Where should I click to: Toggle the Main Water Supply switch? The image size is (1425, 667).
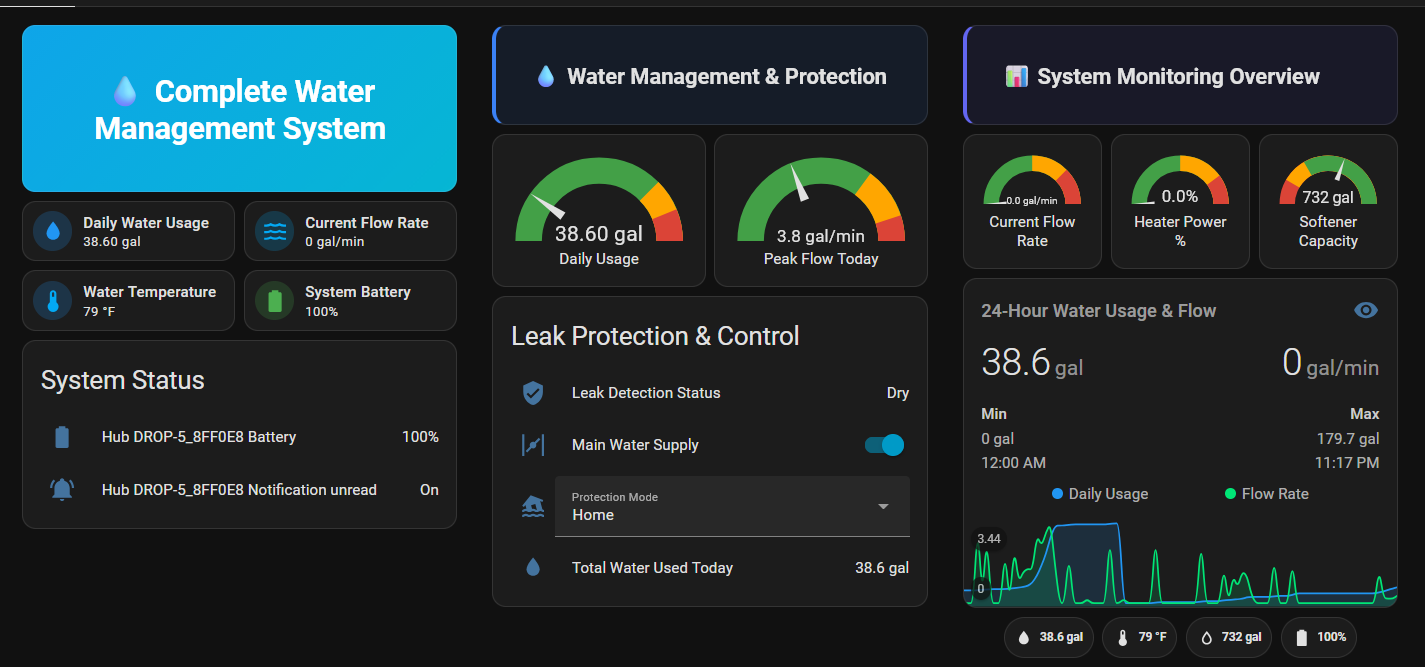884,445
